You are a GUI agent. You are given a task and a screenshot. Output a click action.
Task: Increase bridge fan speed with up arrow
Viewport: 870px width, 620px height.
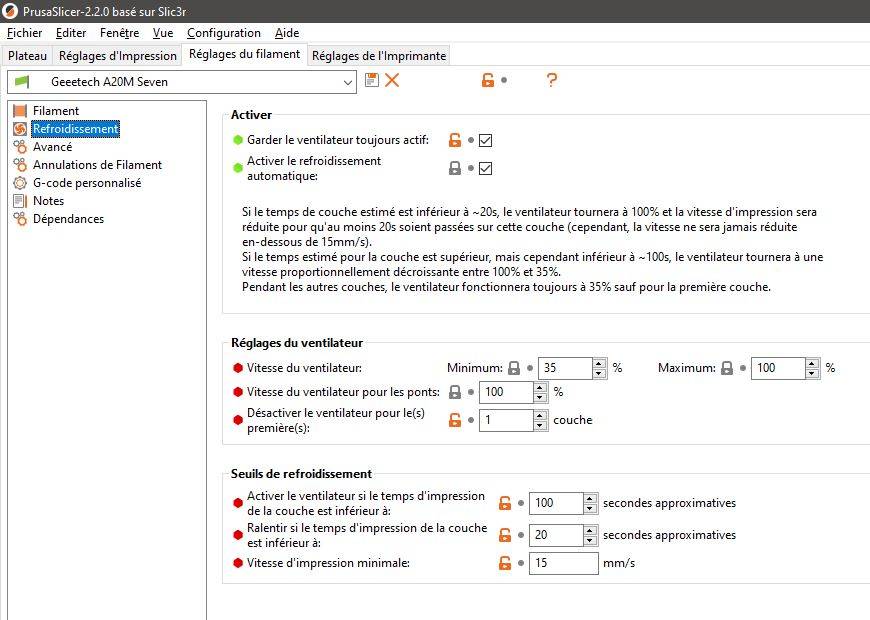pos(540,387)
